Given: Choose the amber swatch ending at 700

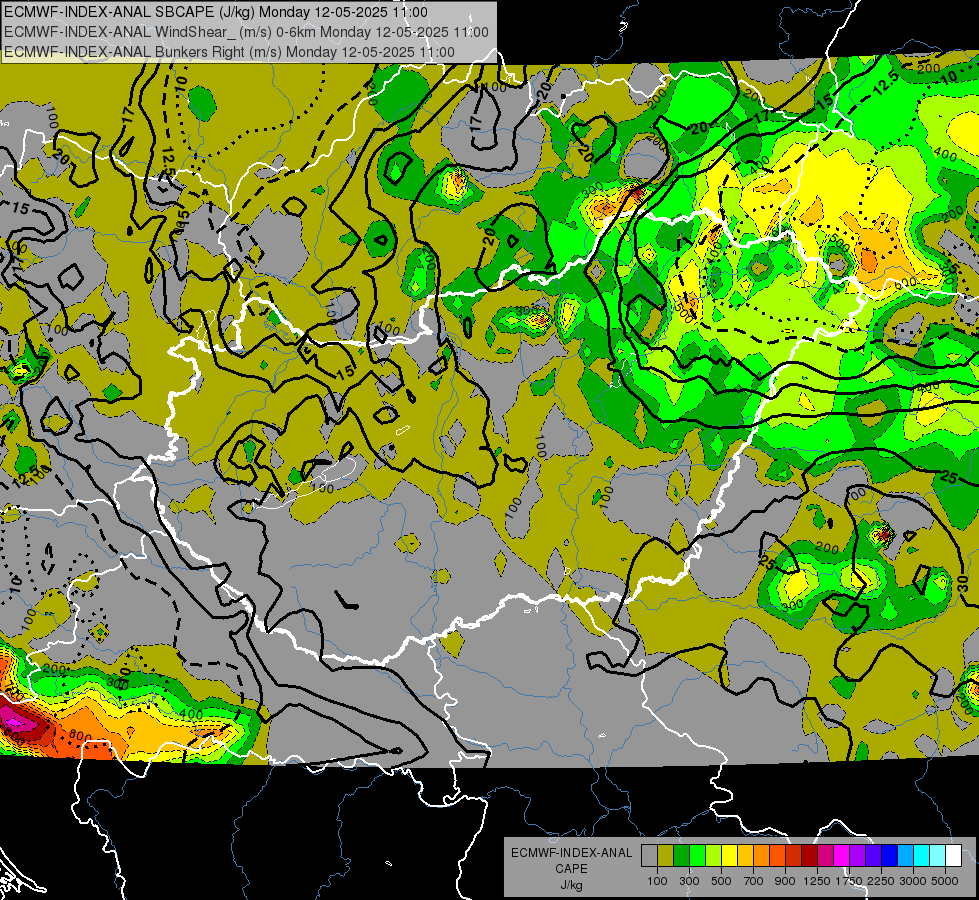Looking at the screenshot, I should (745, 856).
